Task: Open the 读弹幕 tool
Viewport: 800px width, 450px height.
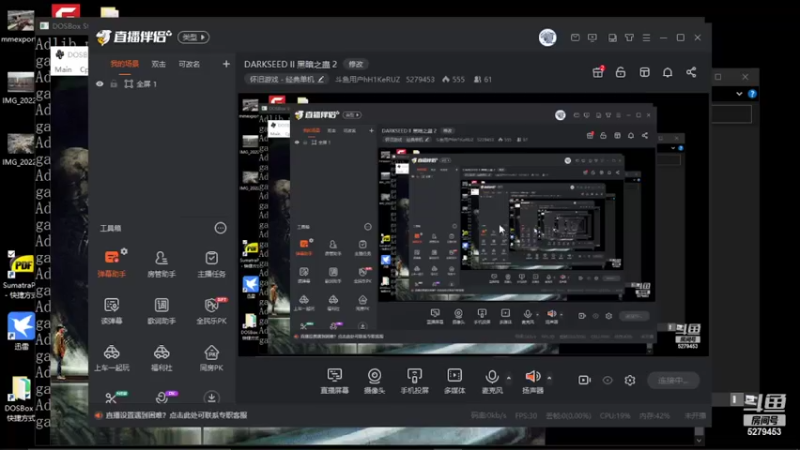Action: point(112,311)
